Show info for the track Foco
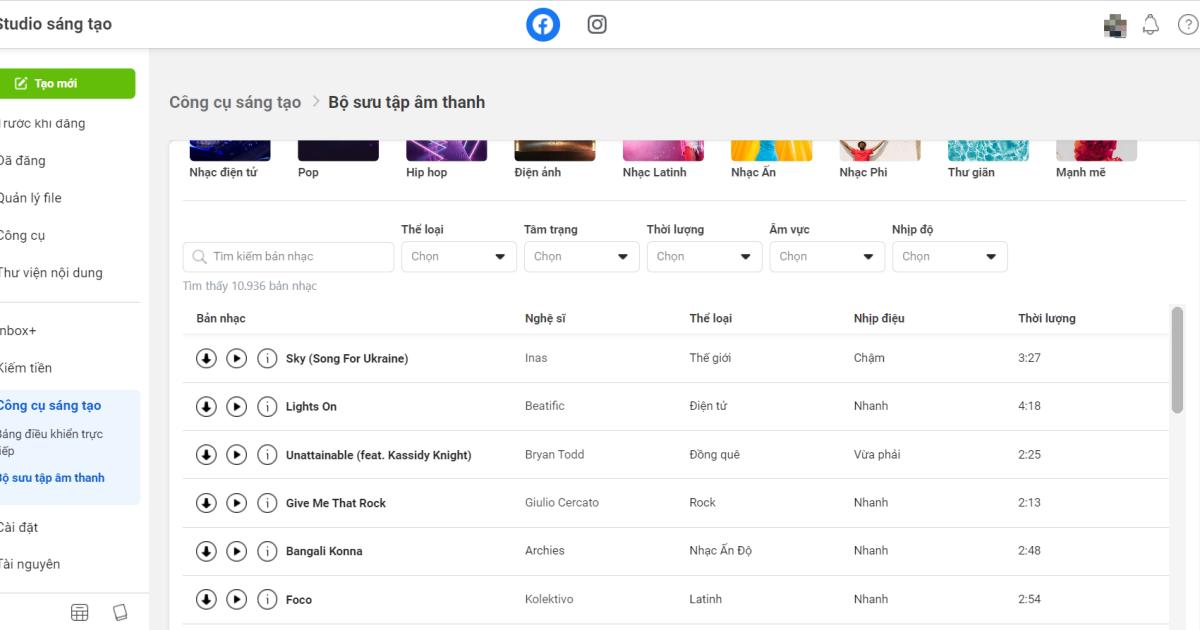Screen dimensions: 1200x630 [267, 599]
